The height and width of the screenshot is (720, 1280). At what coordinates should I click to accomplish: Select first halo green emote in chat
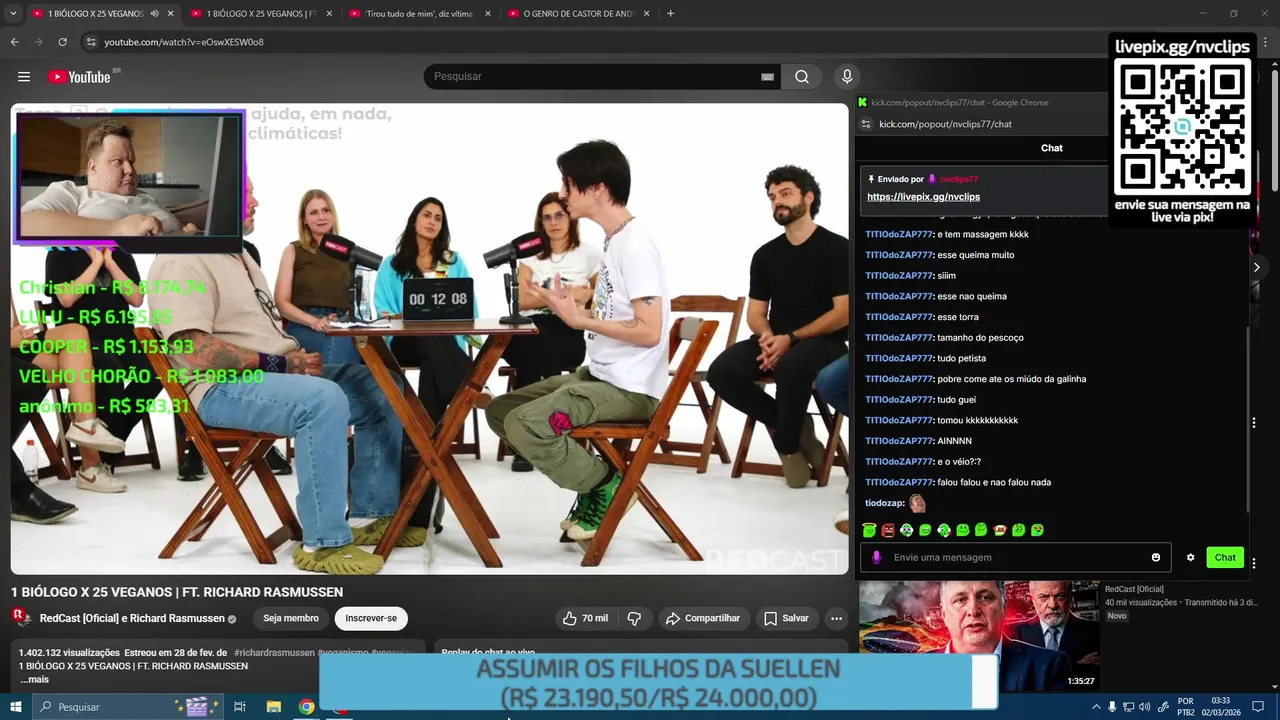(869, 530)
